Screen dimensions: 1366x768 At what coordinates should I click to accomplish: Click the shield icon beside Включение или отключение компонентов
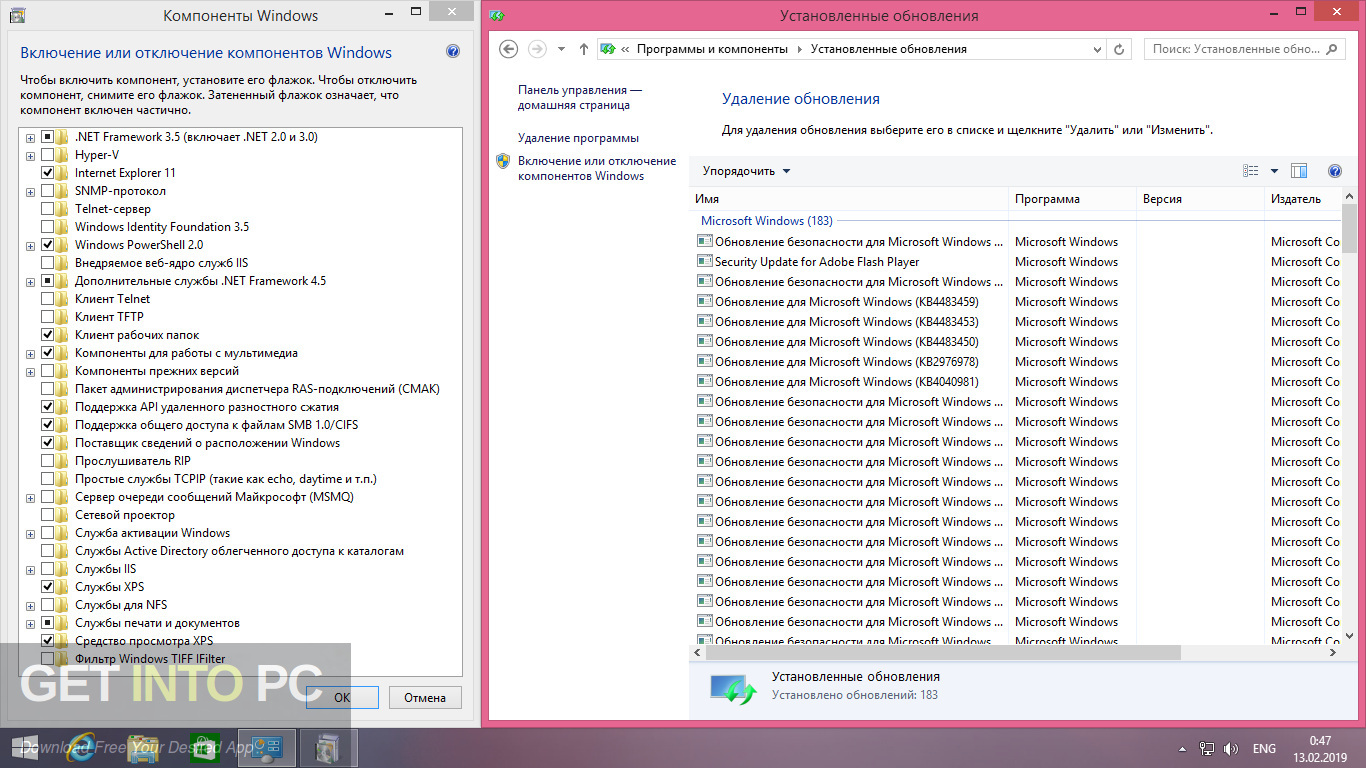coord(503,161)
